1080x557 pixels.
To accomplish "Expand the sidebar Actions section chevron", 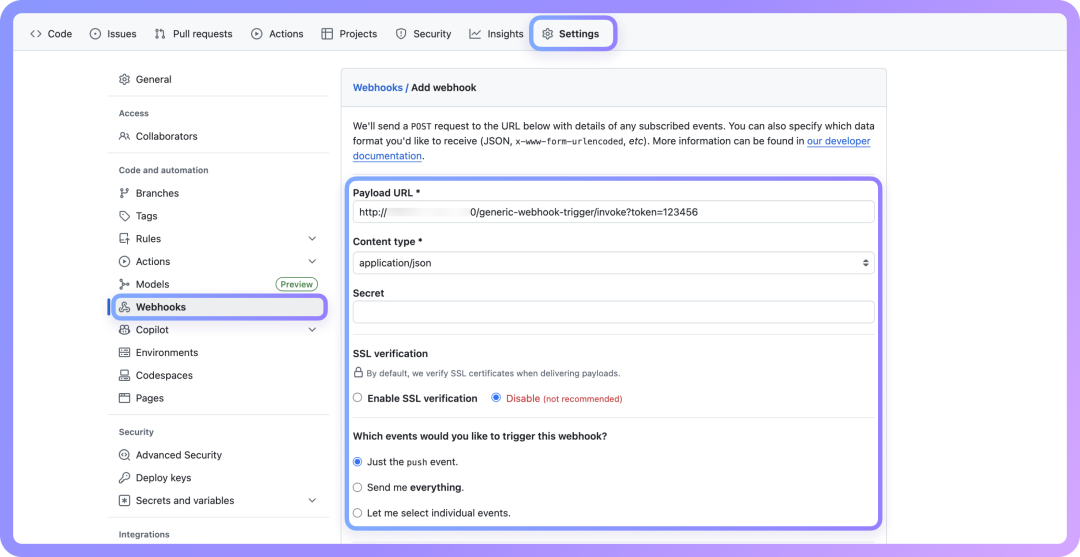I will [x=312, y=262].
